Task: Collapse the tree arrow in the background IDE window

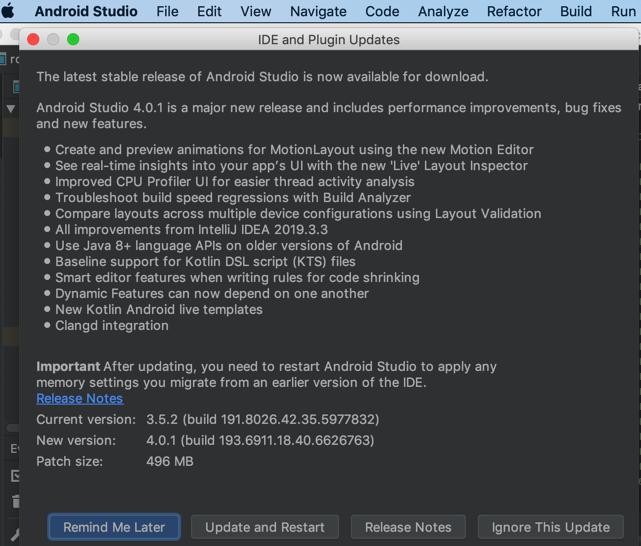Action: tap(11, 109)
